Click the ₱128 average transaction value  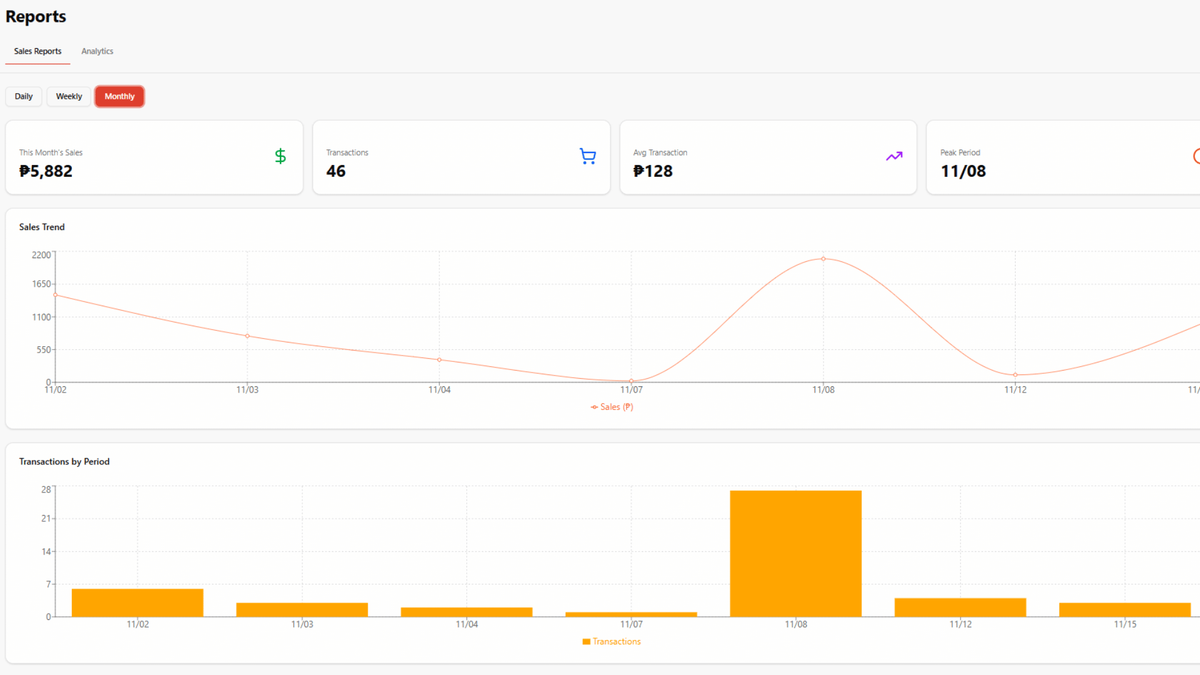[653, 171]
